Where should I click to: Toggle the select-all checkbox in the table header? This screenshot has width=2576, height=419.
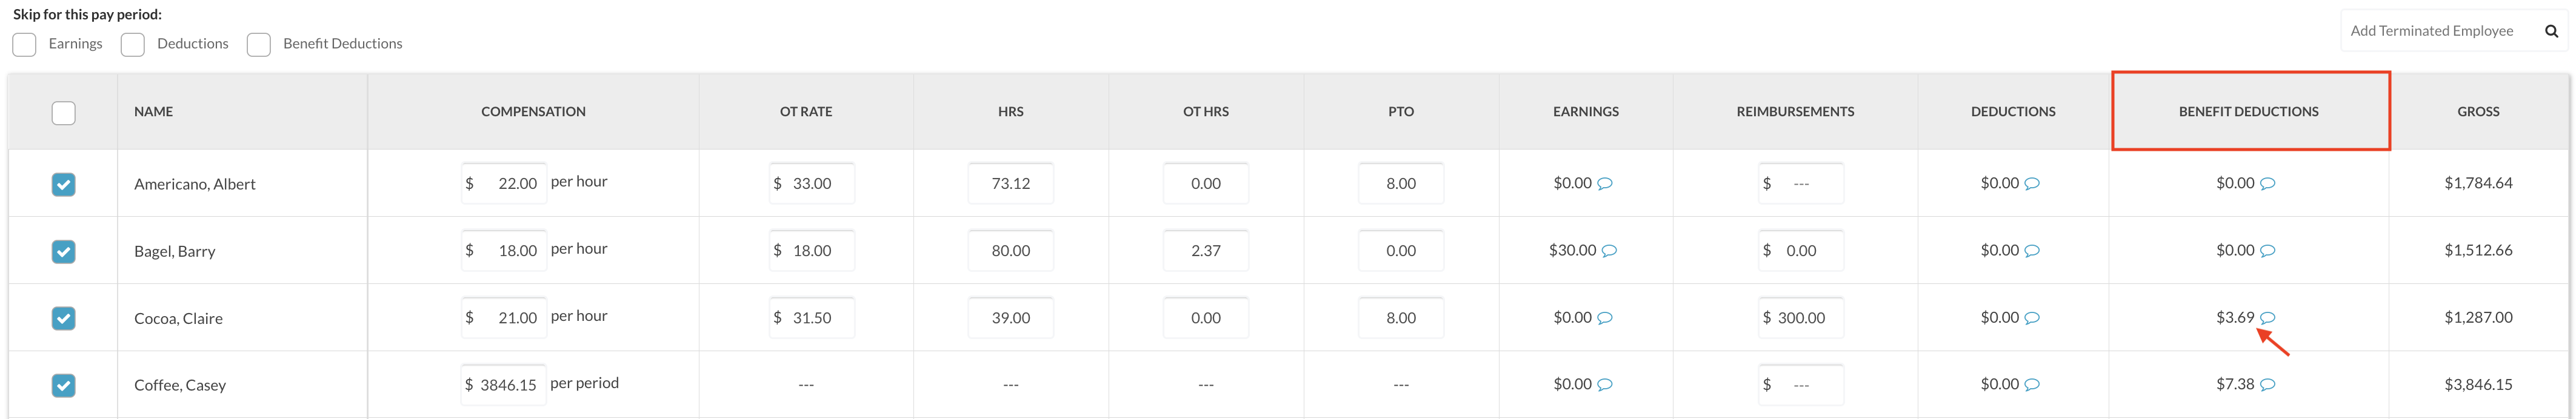[x=63, y=113]
